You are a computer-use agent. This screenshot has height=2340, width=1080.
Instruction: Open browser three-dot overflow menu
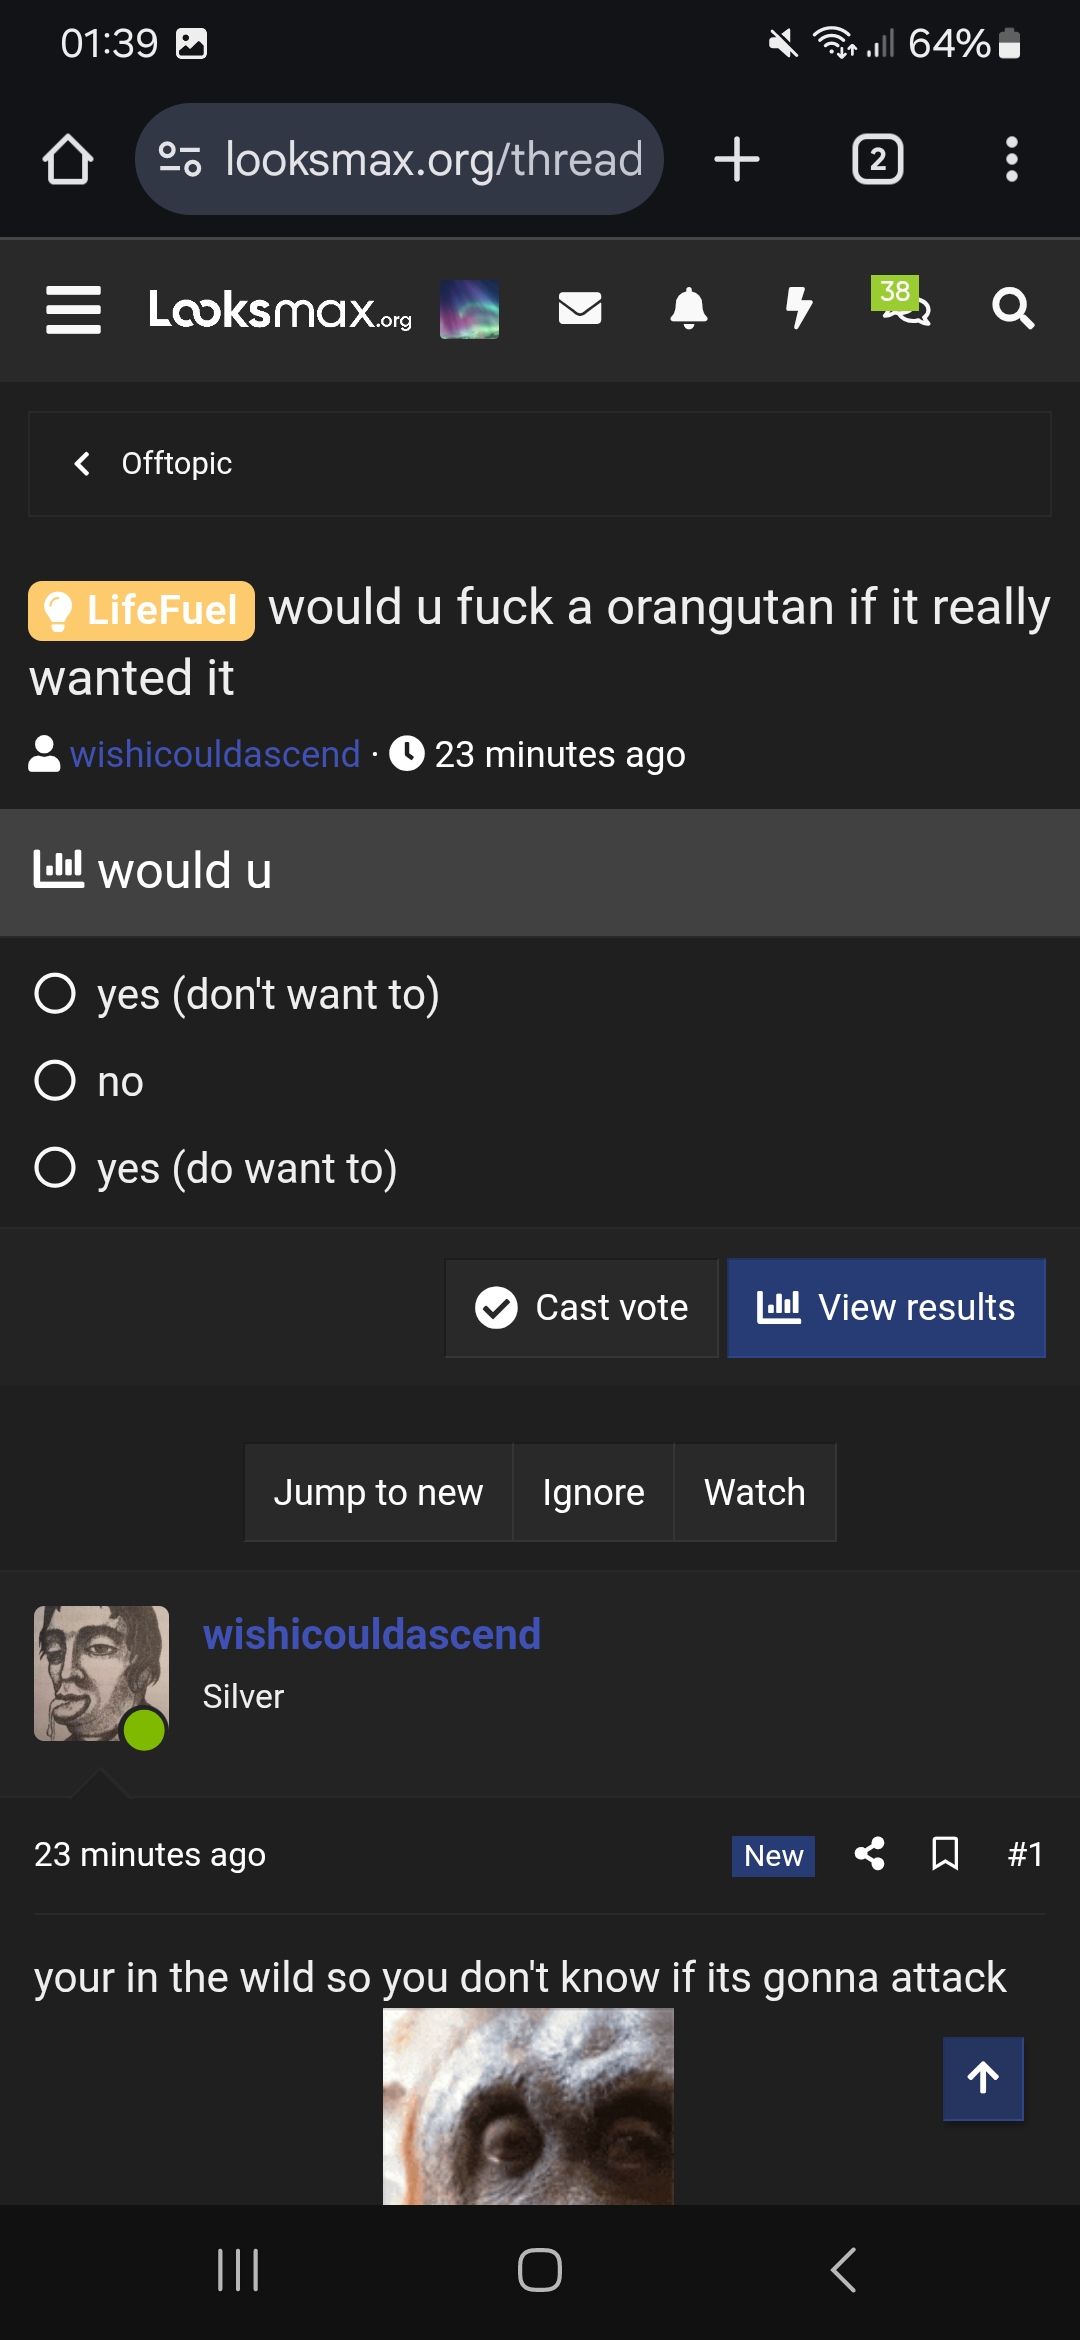pos(1011,160)
